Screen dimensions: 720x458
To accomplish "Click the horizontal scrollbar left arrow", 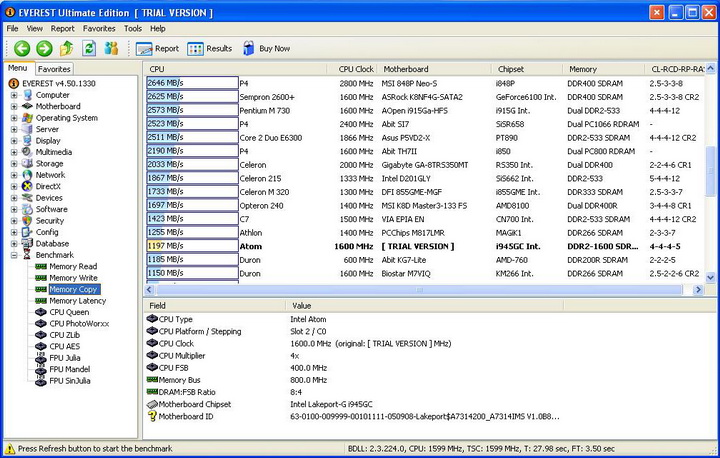I will pos(149,289).
